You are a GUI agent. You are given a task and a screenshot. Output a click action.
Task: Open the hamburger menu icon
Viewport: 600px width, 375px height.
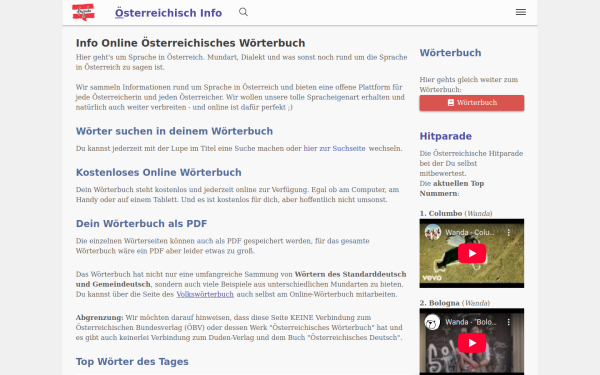tap(520, 12)
